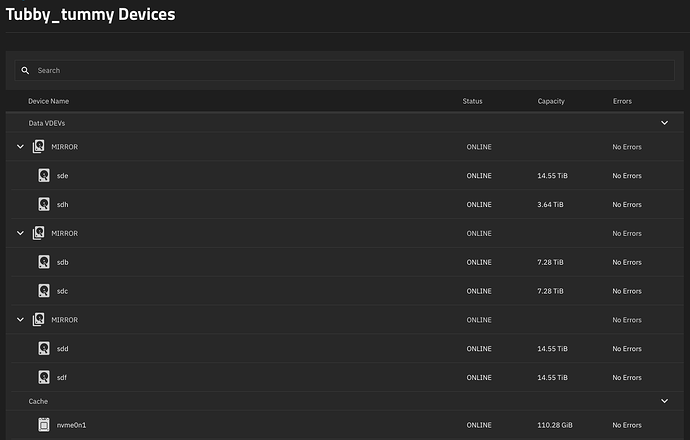Click 7.28 TiB capacity of sdb
The image size is (690, 440).
pyautogui.click(x=550, y=262)
